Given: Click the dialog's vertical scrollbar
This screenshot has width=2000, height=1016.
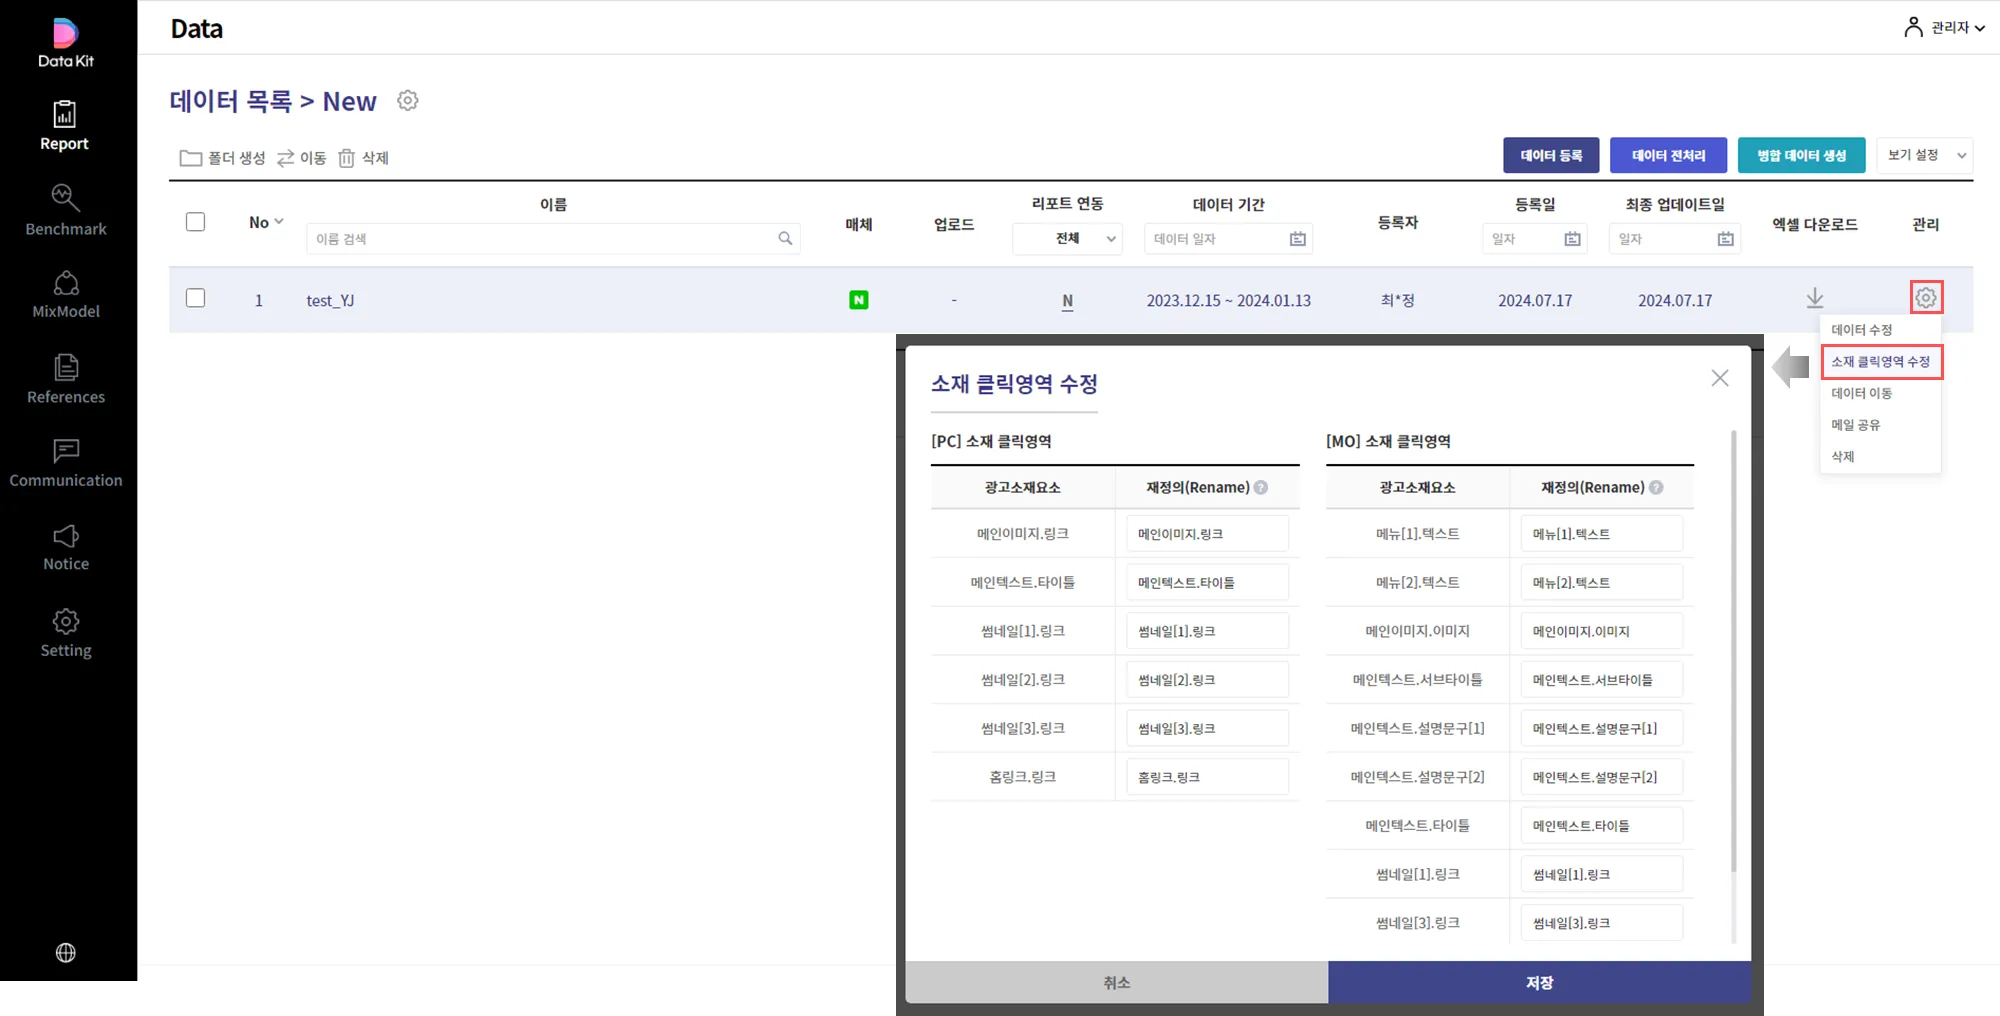Looking at the screenshot, I should [x=1734, y=650].
